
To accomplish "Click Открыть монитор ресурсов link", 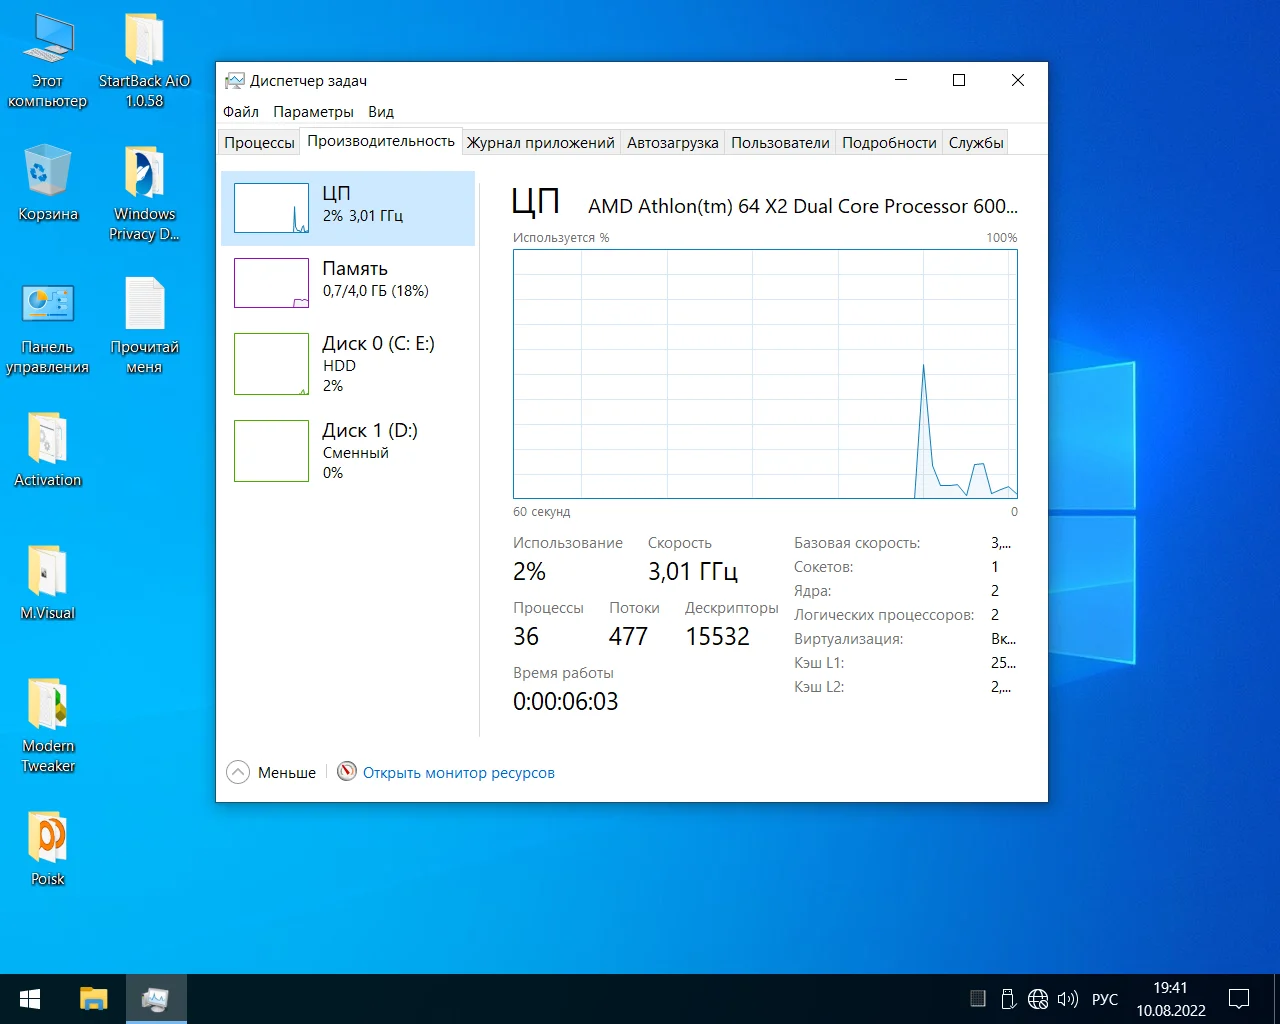I will pyautogui.click(x=458, y=773).
